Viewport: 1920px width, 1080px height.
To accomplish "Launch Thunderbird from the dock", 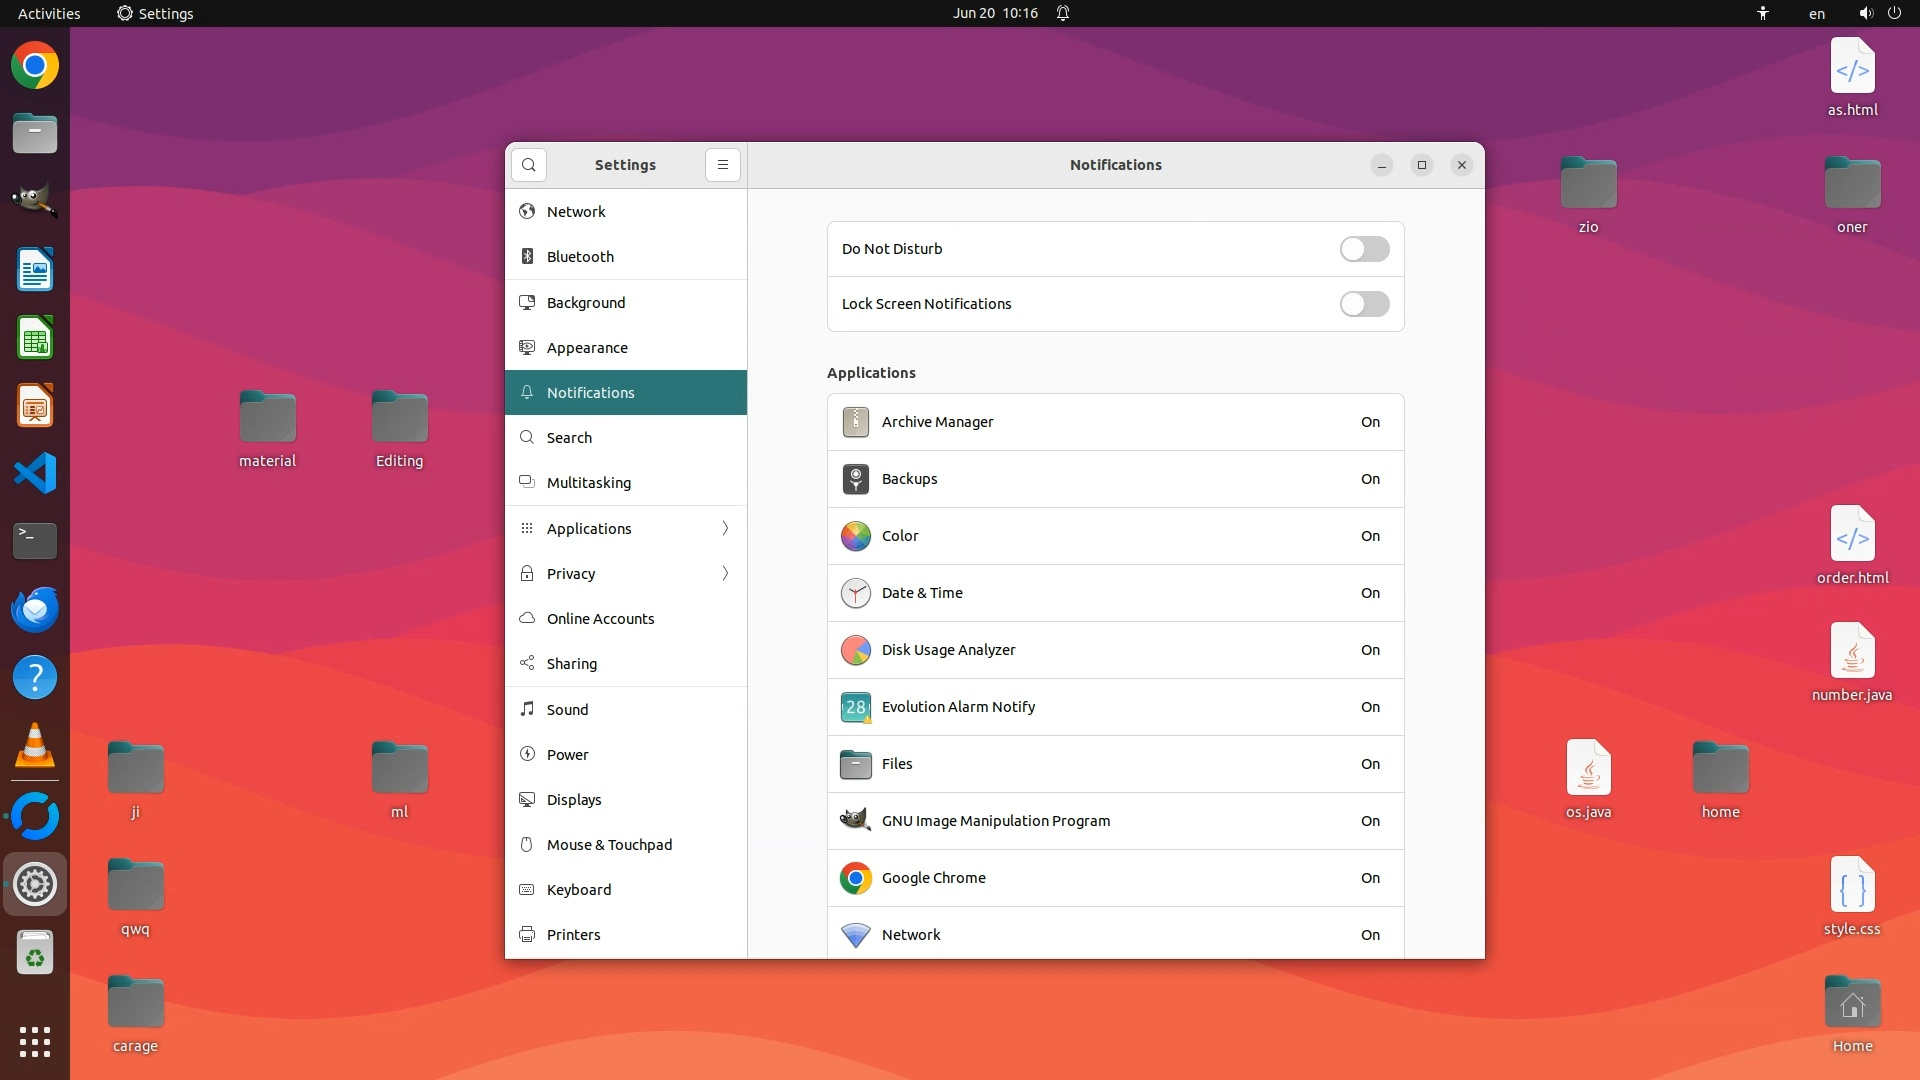I will pyautogui.click(x=35, y=609).
